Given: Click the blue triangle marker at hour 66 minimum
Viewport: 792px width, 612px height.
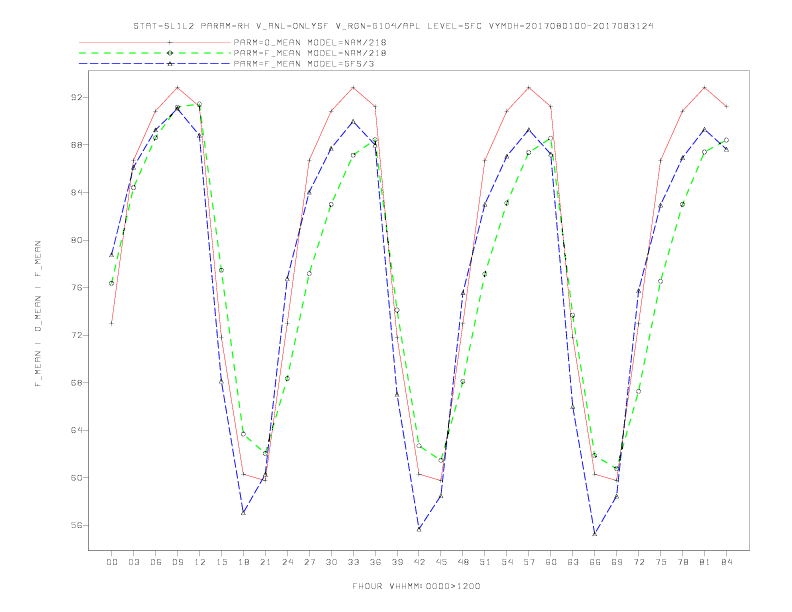Looking at the screenshot, I should tap(595, 534).
